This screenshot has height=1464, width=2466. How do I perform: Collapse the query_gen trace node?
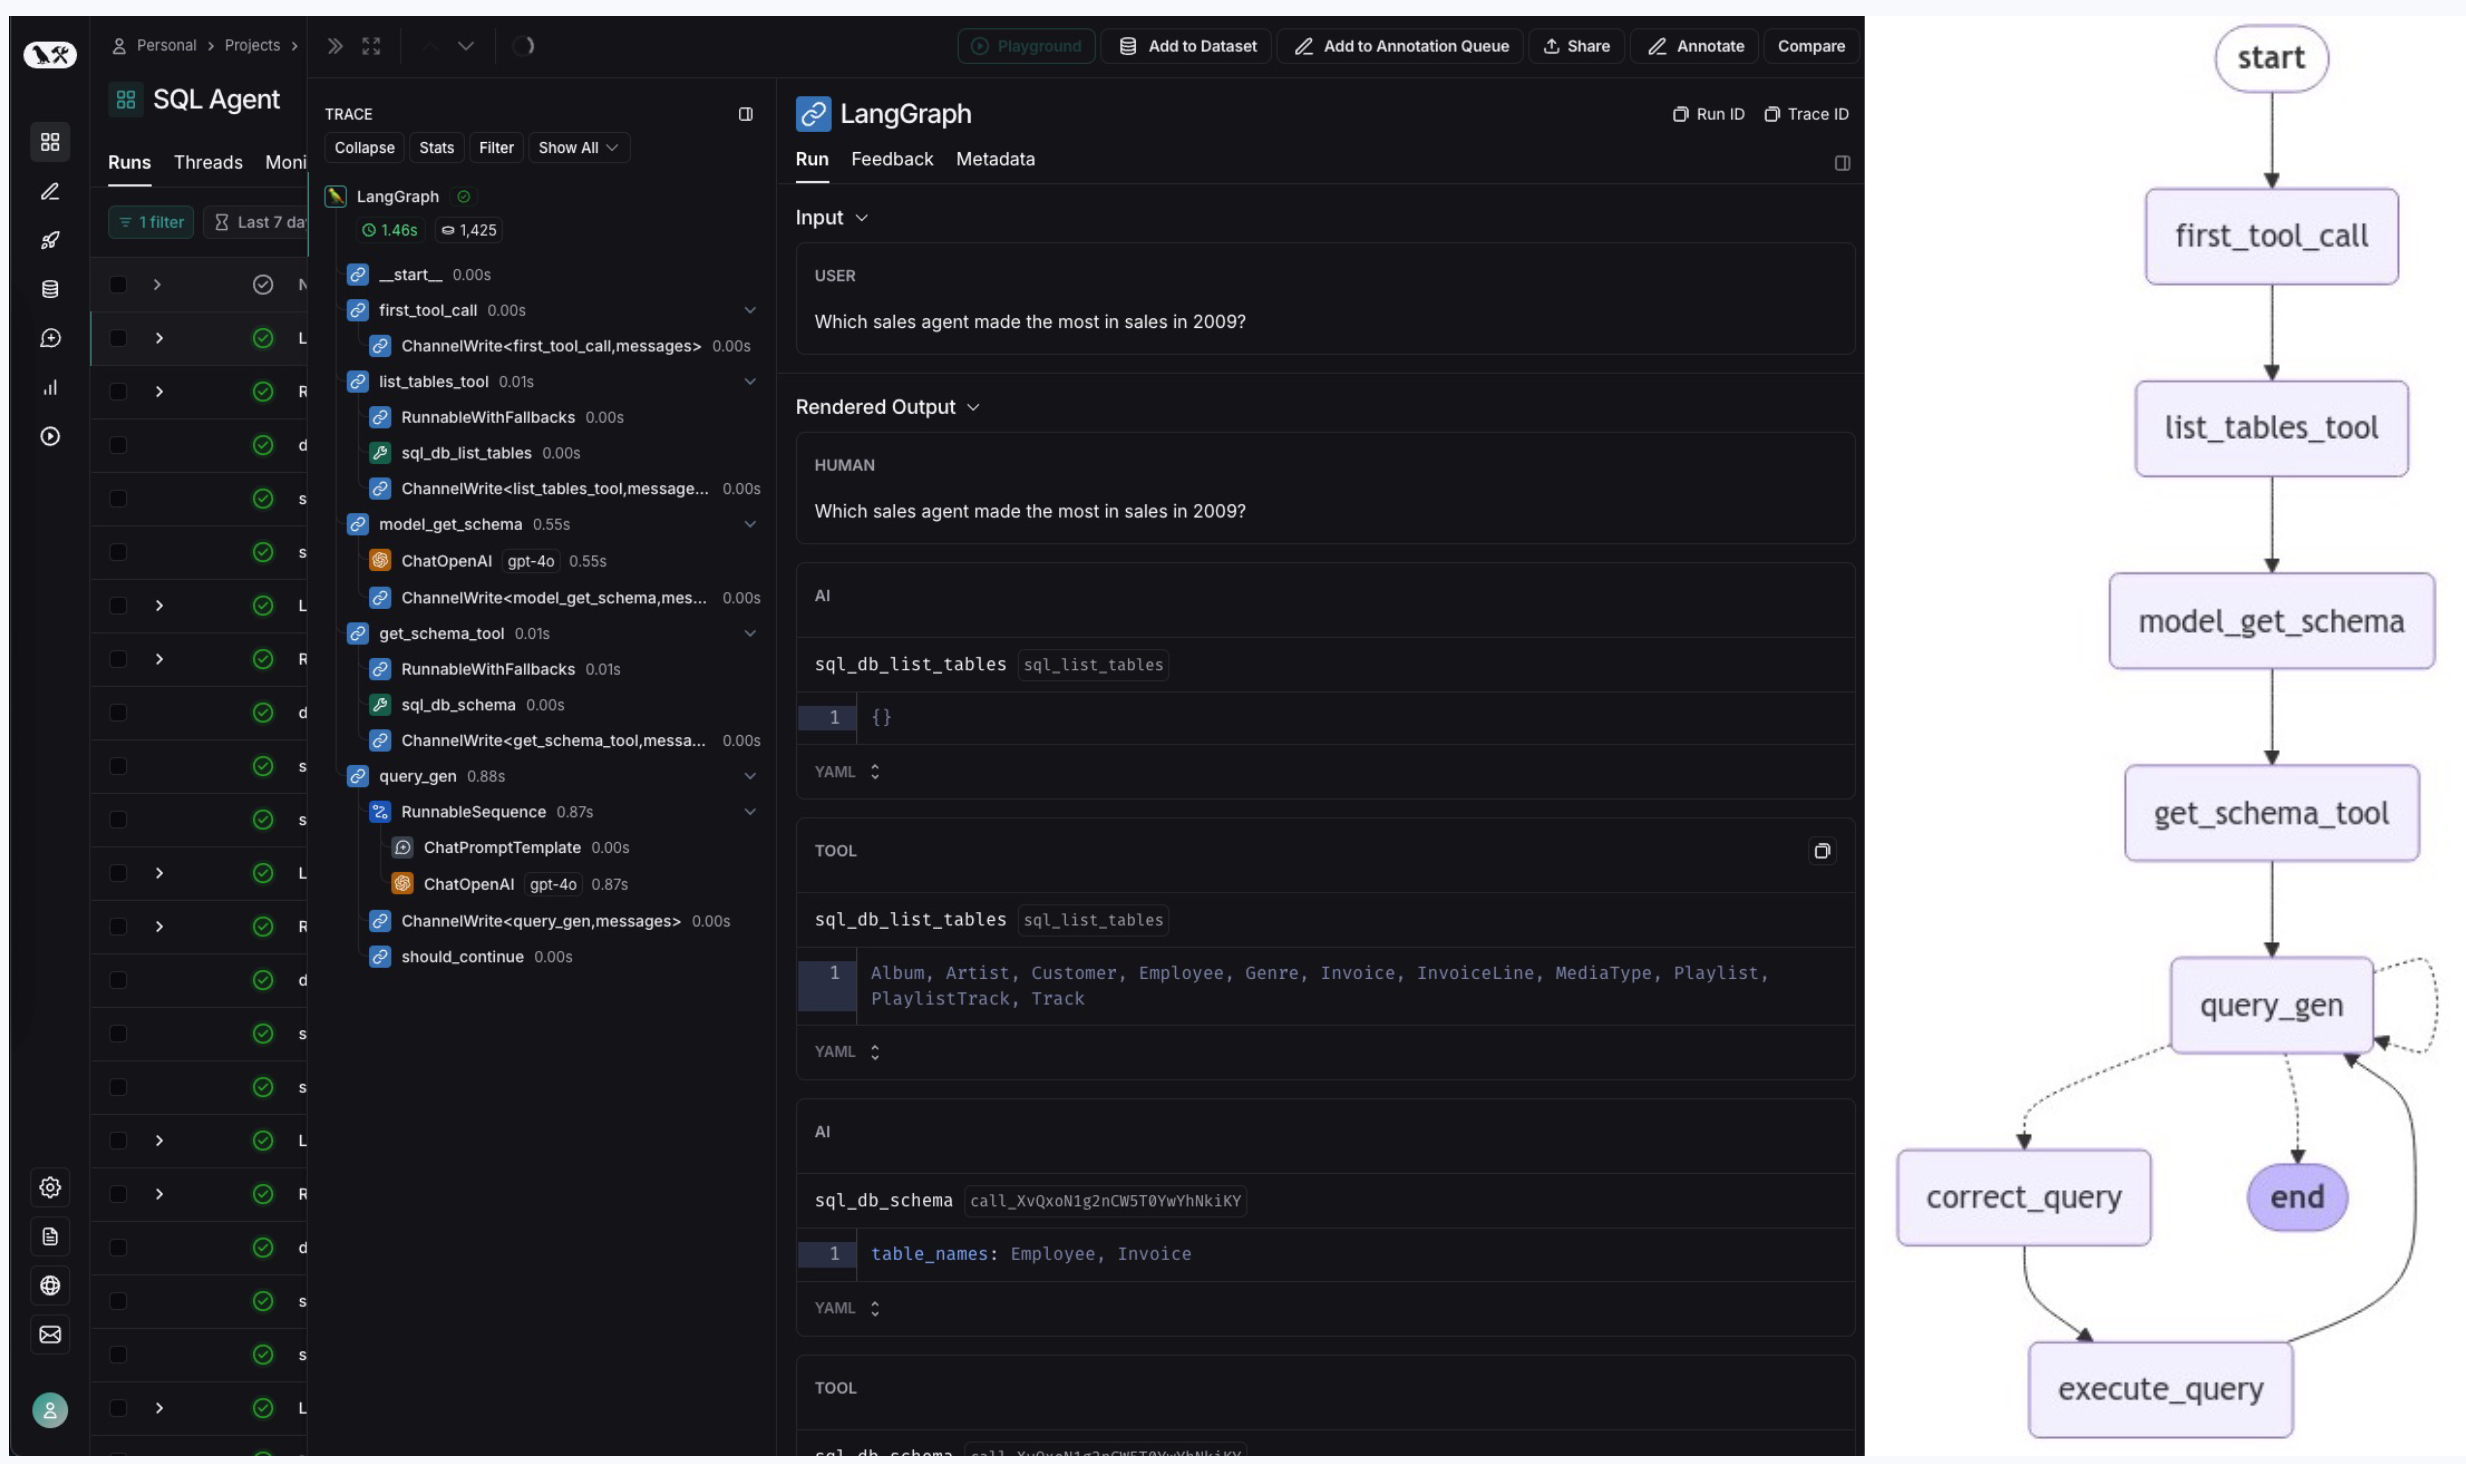[x=750, y=776]
